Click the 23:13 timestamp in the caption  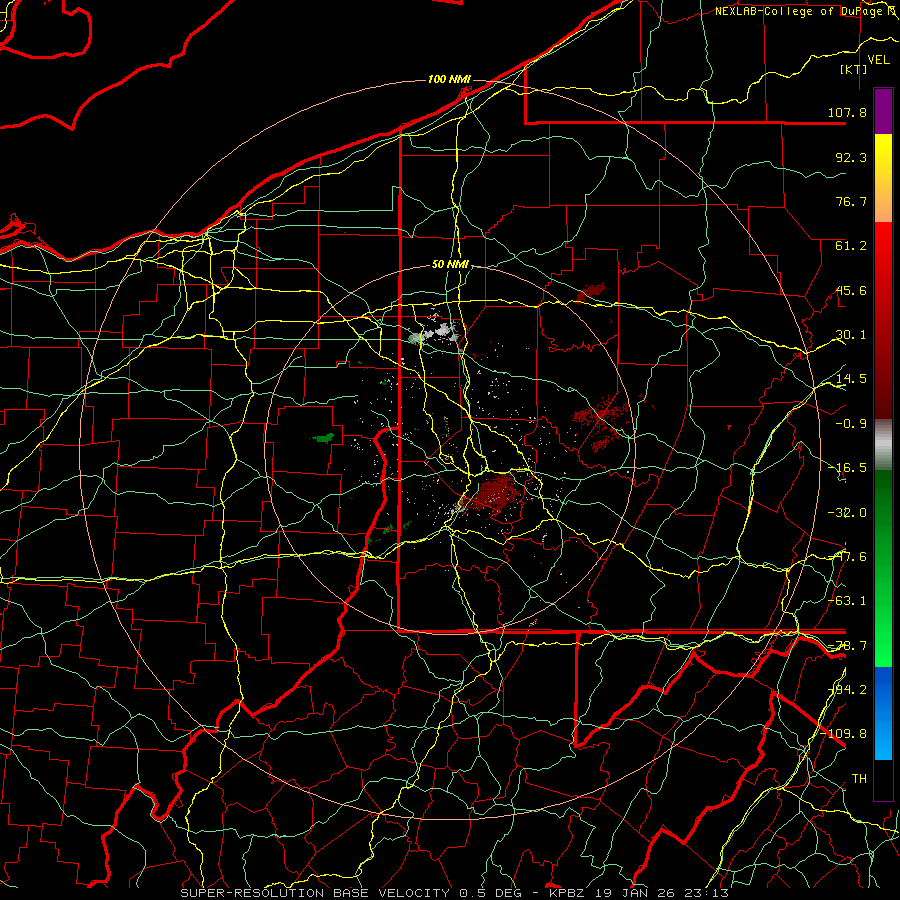pyautogui.click(x=708, y=893)
